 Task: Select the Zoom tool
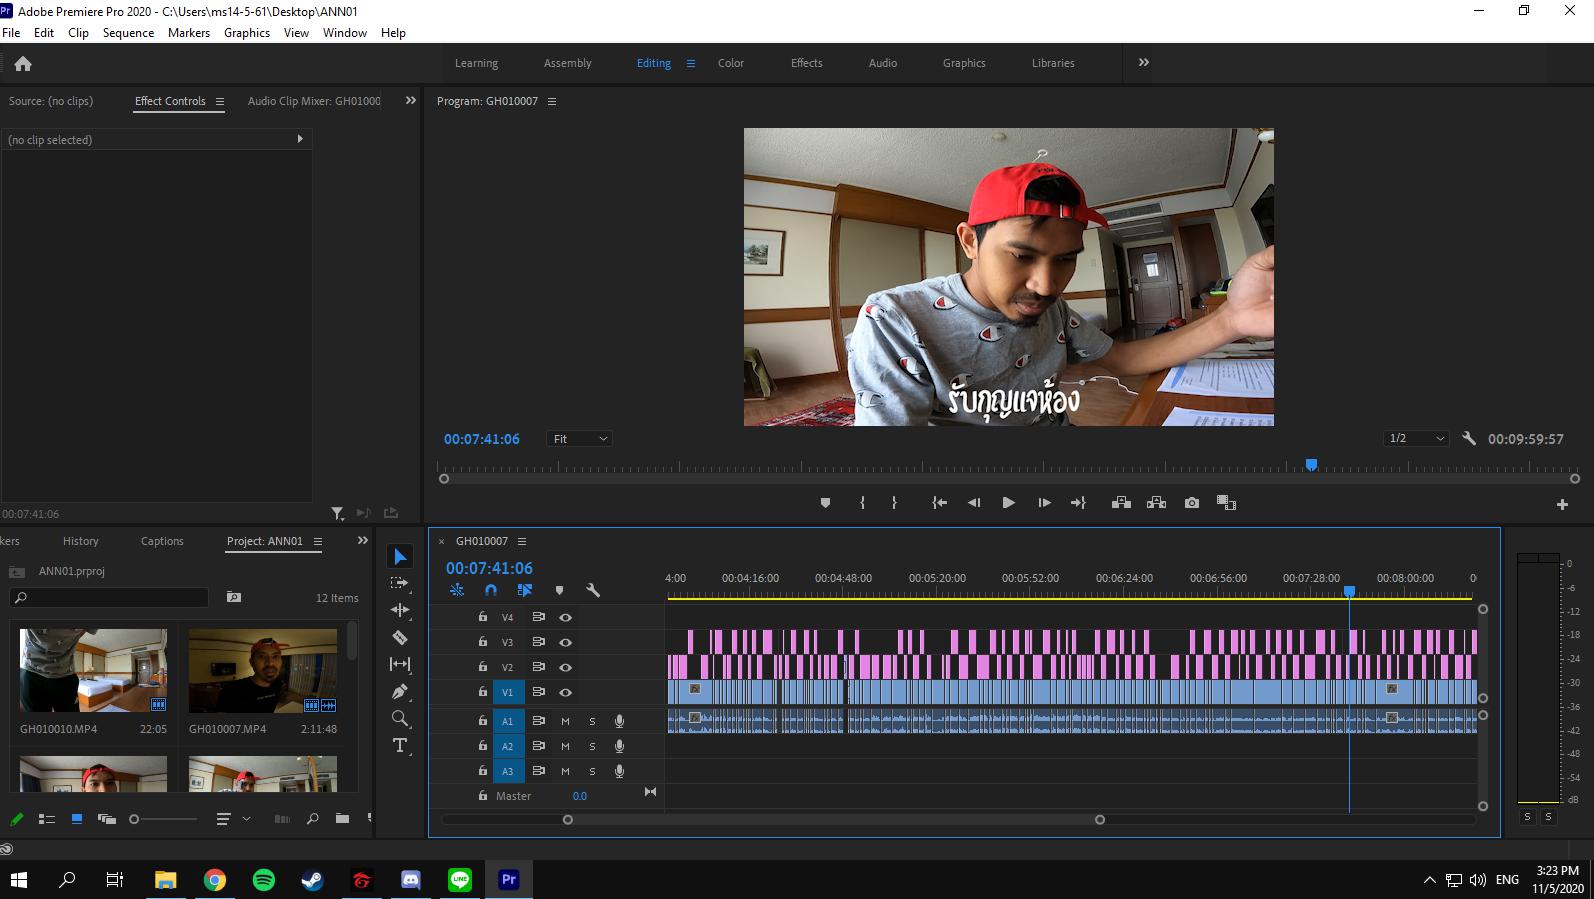click(x=400, y=718)
